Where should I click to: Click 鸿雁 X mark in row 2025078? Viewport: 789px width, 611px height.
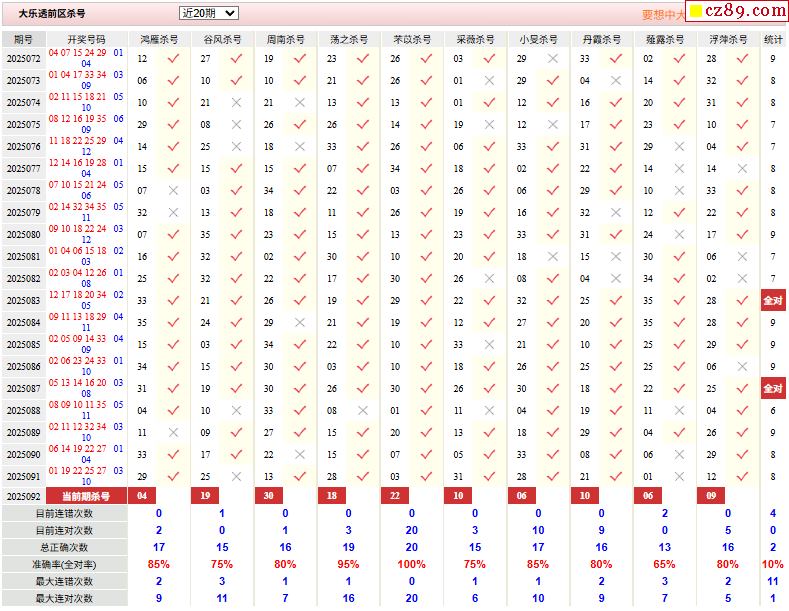173,191
